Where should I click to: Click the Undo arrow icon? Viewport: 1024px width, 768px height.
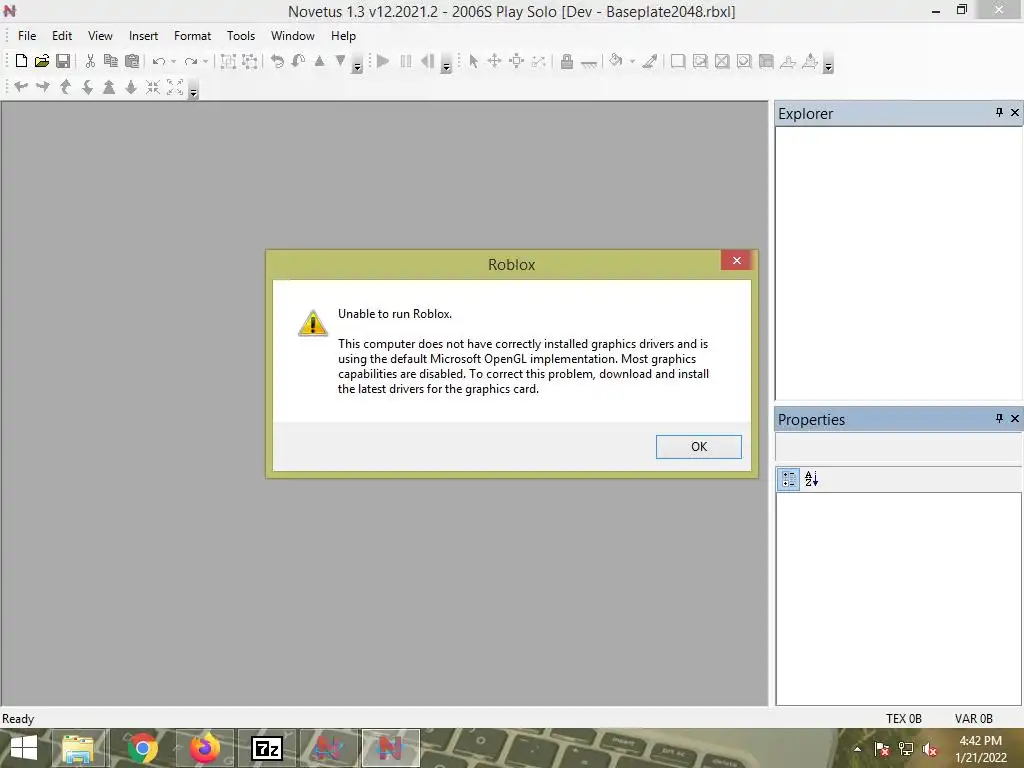coord(159,61)
